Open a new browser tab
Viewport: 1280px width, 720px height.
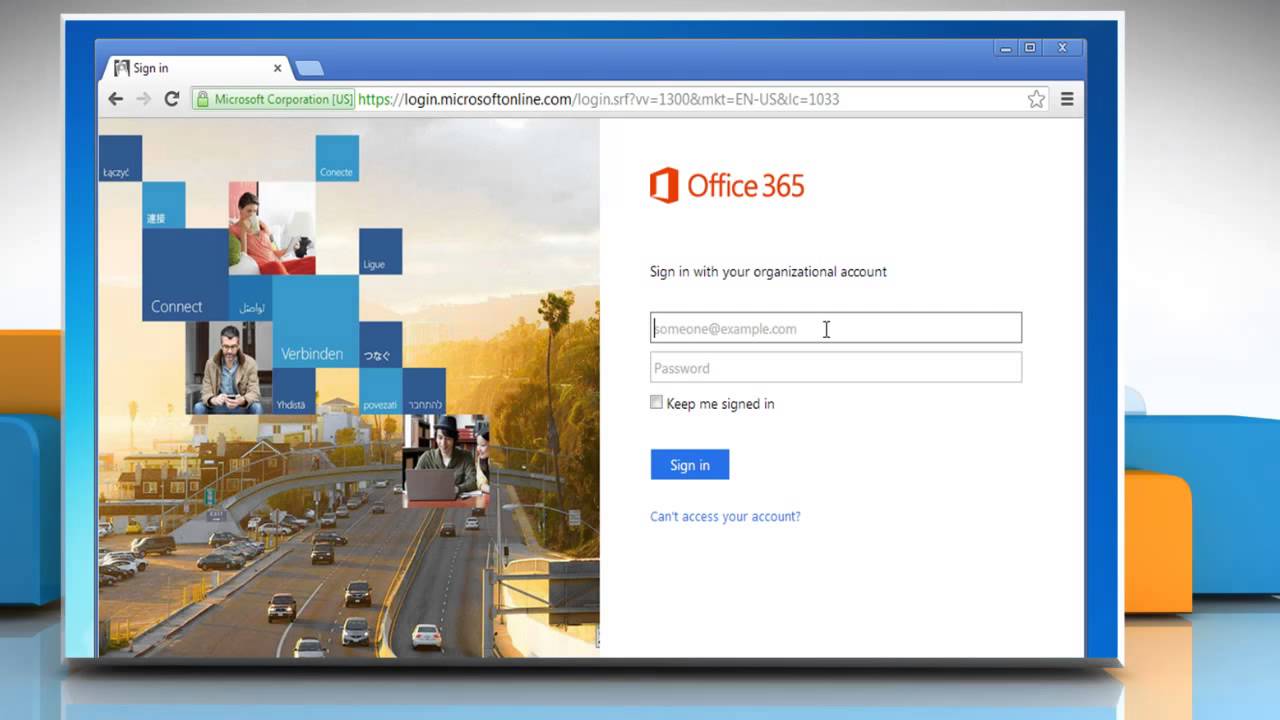click(309, 68)
